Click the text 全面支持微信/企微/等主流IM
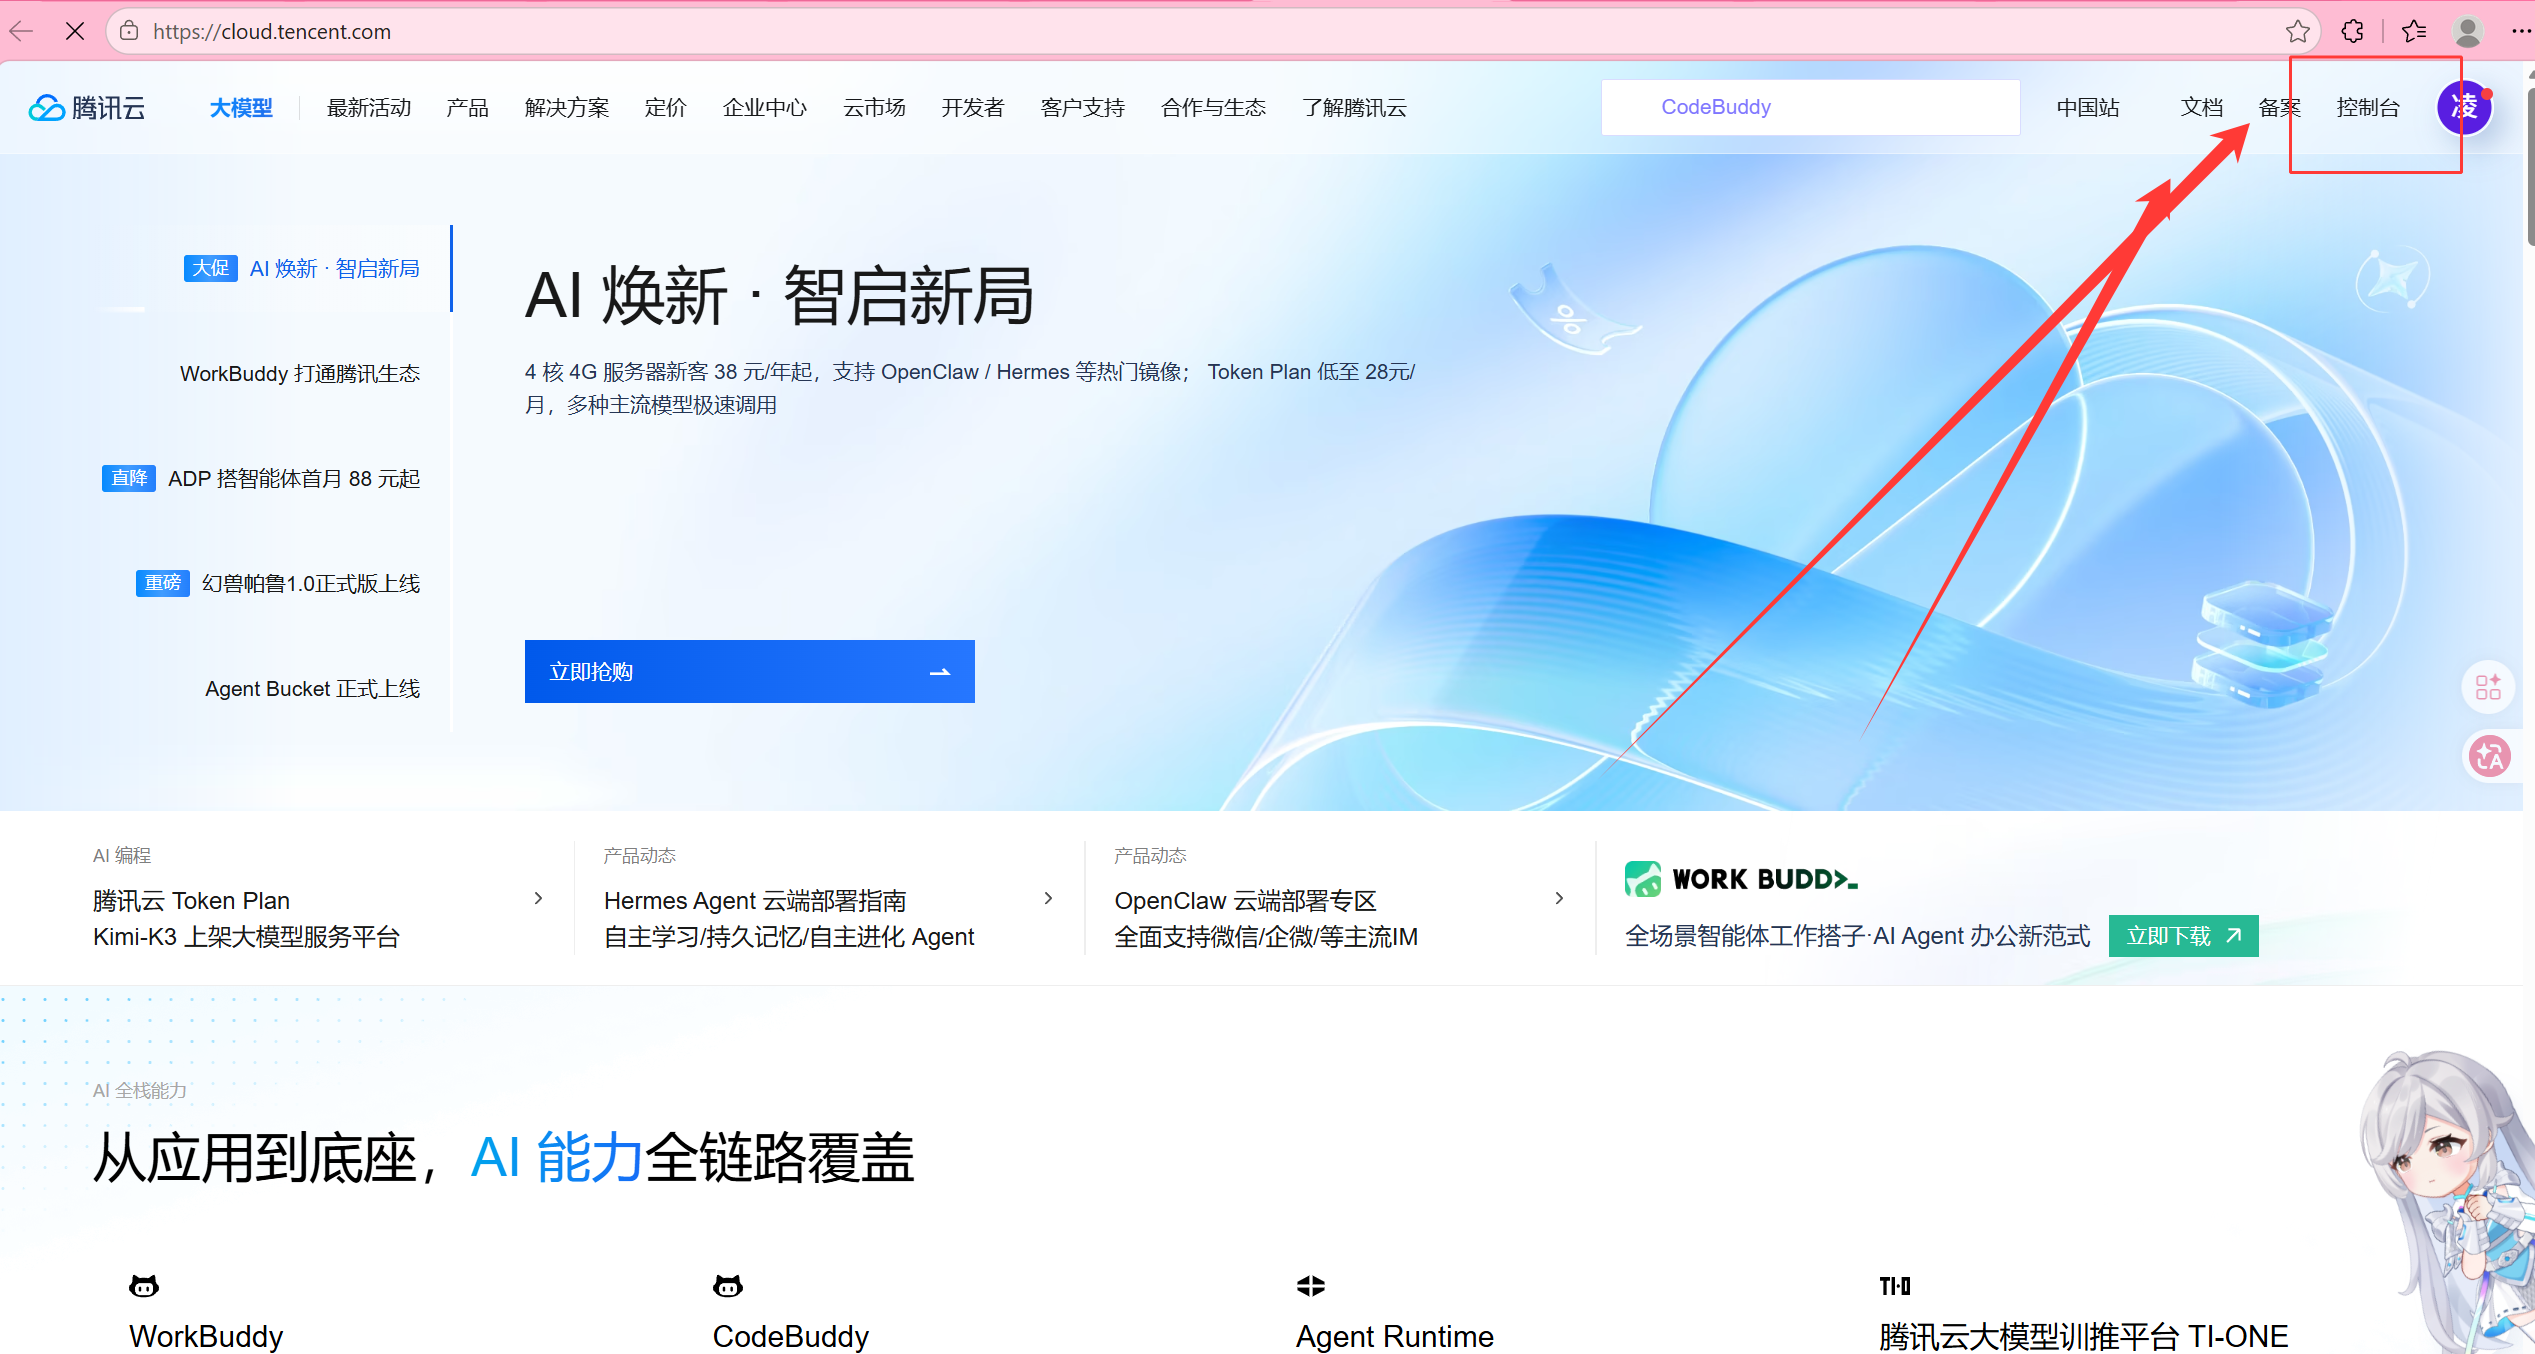The width and height of the screenshot is (2535, 1354). [x=1266, y=936]
